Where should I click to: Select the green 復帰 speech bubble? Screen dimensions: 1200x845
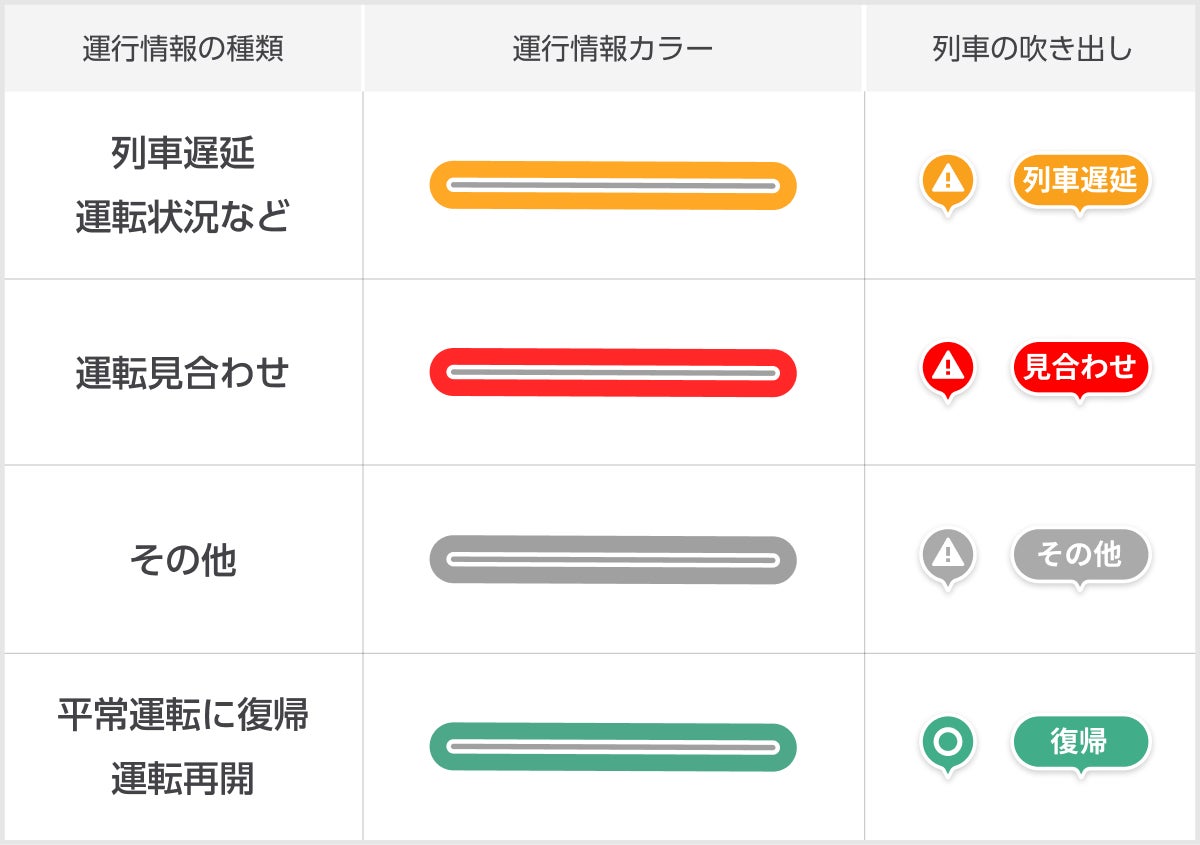tap(1080, 742)
